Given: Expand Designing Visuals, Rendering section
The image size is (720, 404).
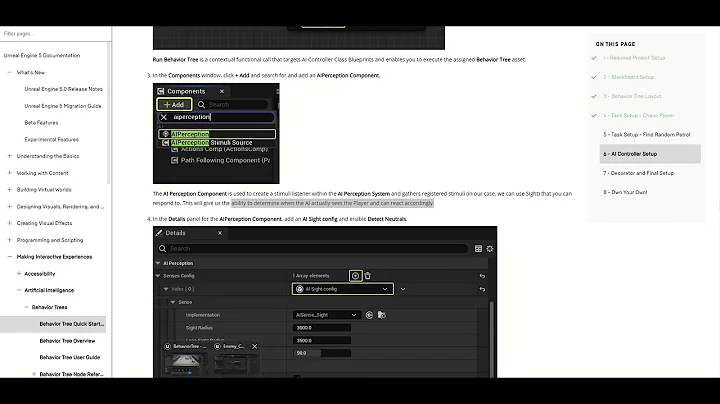Looking at the screenshot, I should (10, 207).
